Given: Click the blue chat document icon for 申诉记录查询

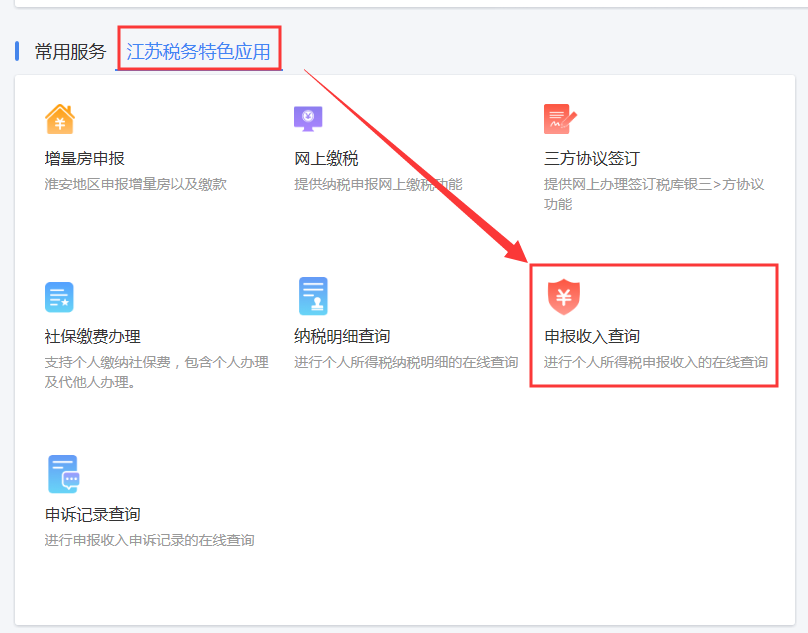Looking at the screenshot, I should (62, 474).
